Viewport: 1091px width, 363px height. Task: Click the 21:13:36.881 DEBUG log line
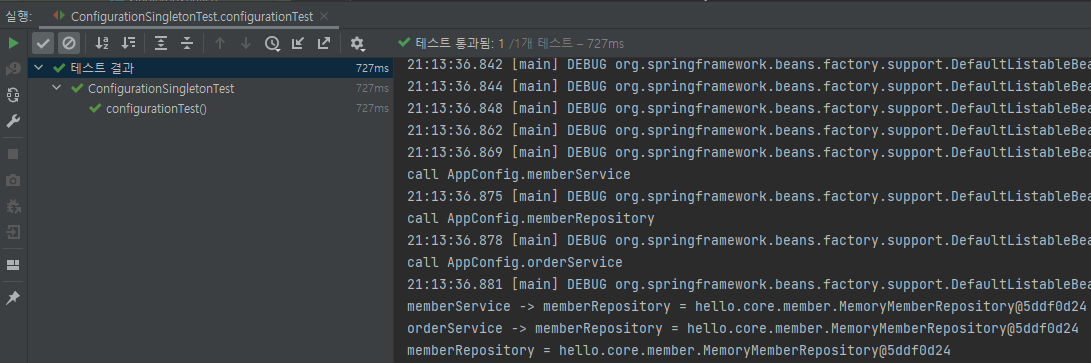pos(749,284)
